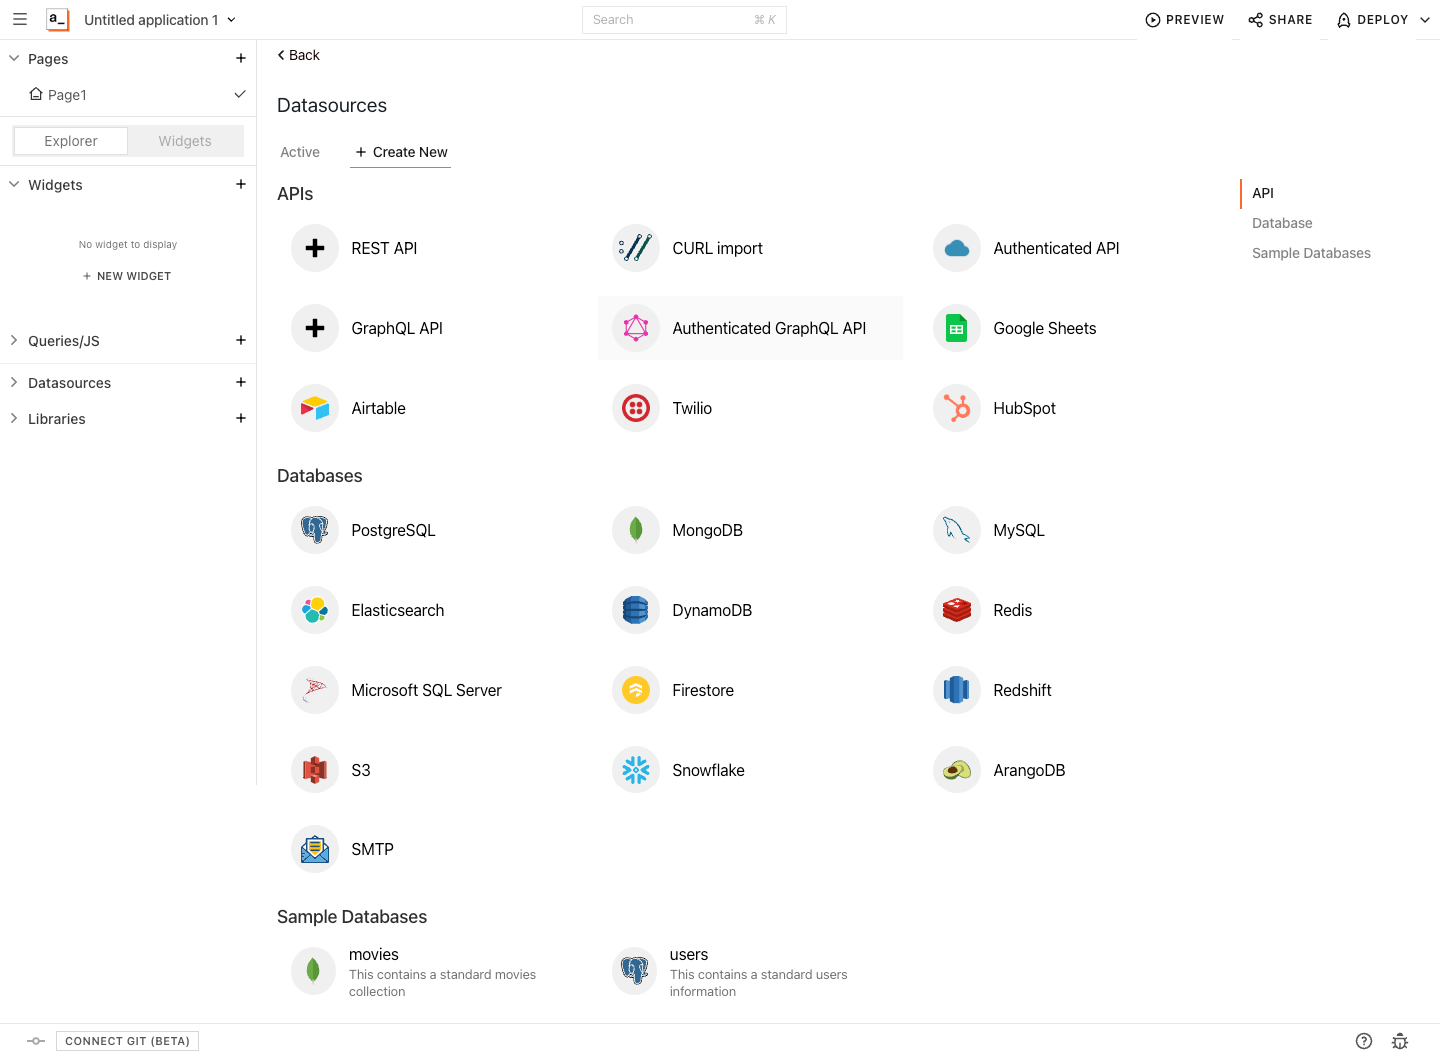Select the Create New tab
The width and height of the screenshot is (1440, 1058).
(x=401, y=152)
